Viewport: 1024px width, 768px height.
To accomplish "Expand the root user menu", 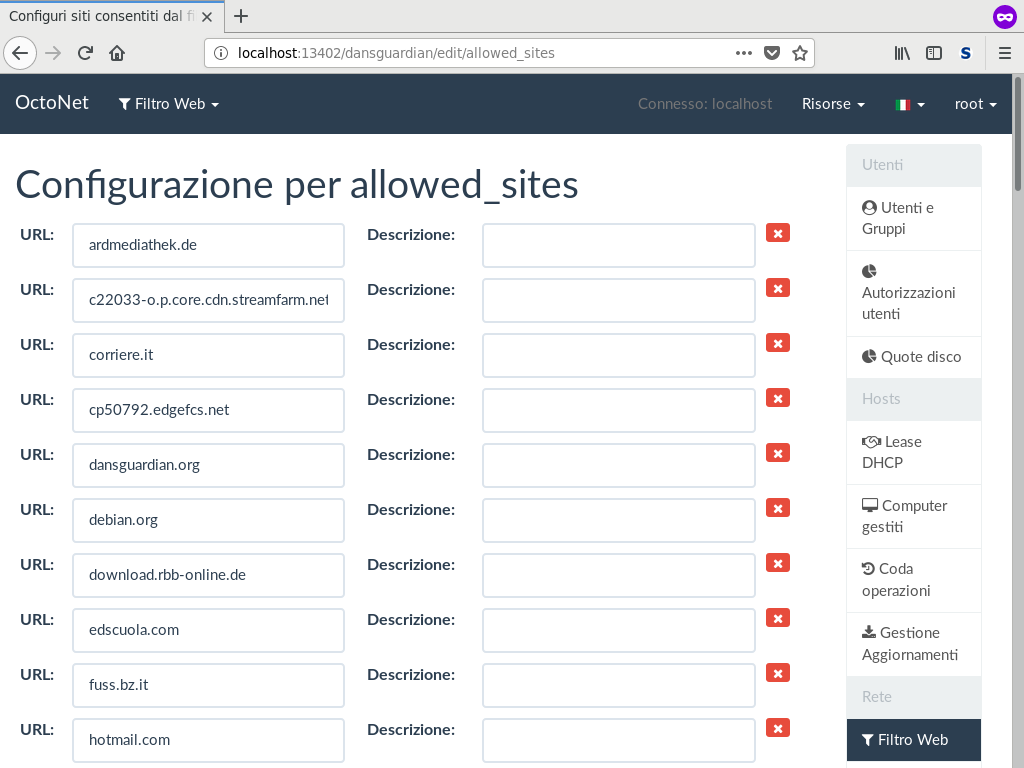I will point(976,104).
